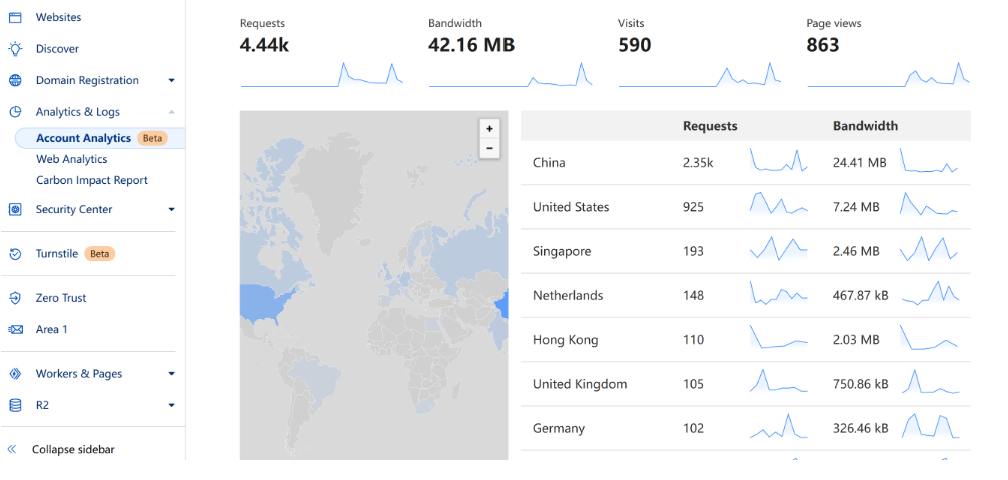
Task: Expand the Domain Registration dropdown arrow
Action: pos(171,80)
